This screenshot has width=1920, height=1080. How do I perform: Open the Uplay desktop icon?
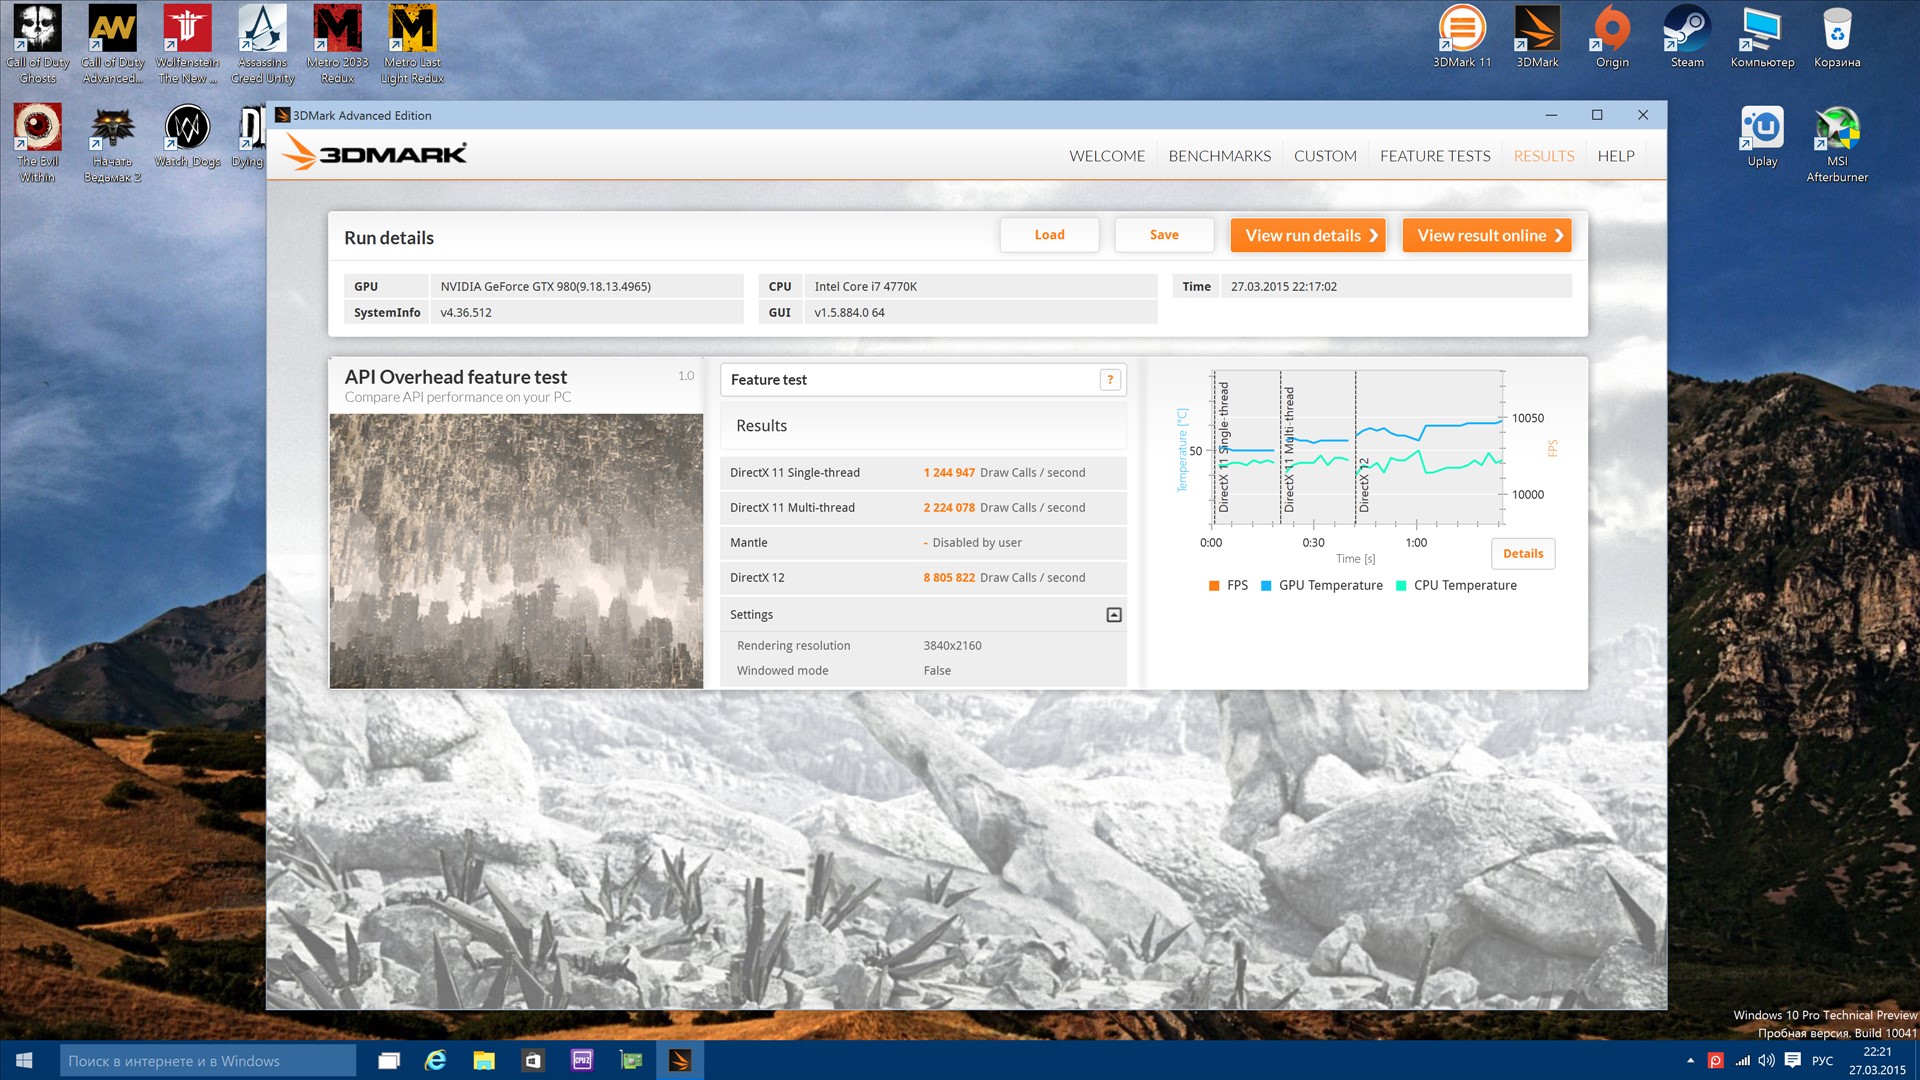(1762, 130)
